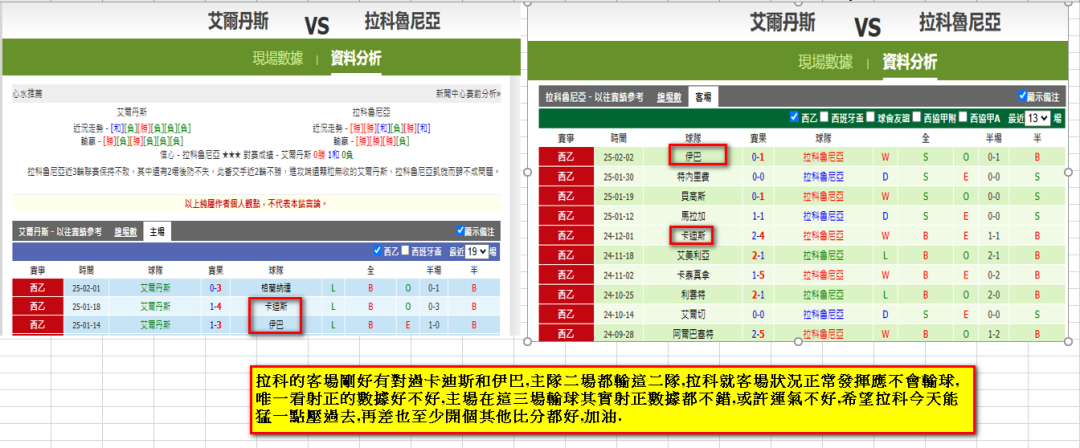This screenshot has width=1080, height=448.
Task: Toggle 顯示備注 checkbox in the 艾爾丹斯 panel
Action: tap(461, 231)
